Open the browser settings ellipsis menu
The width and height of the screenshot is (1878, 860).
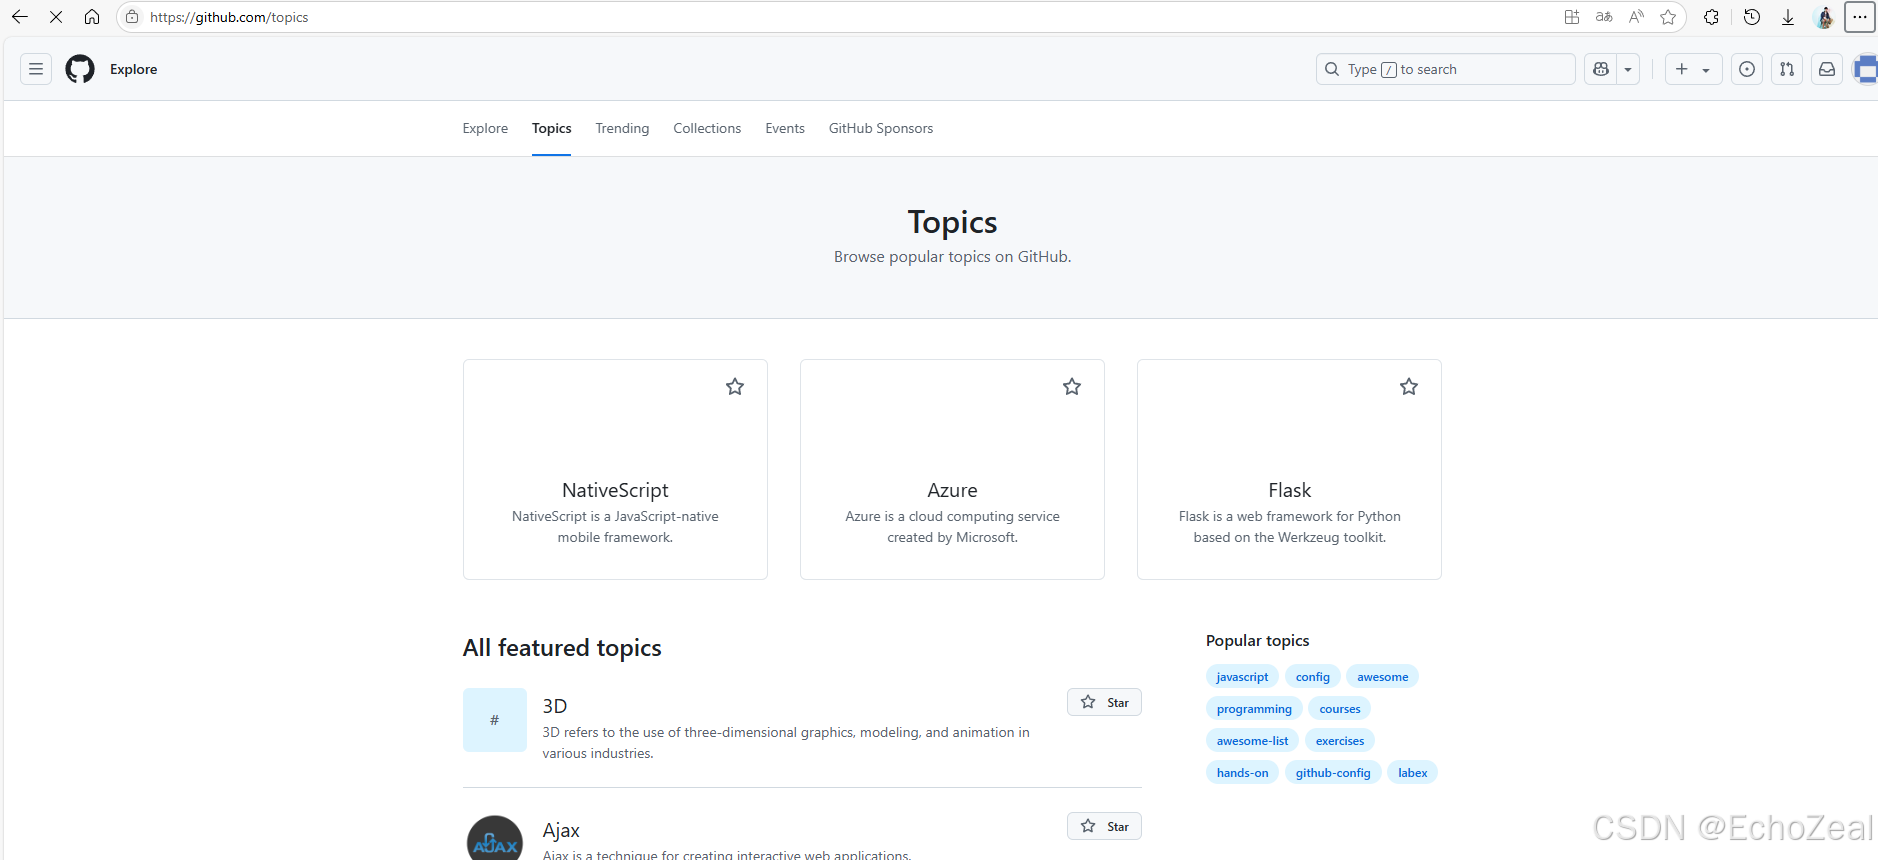click(x=1860, y=17)
